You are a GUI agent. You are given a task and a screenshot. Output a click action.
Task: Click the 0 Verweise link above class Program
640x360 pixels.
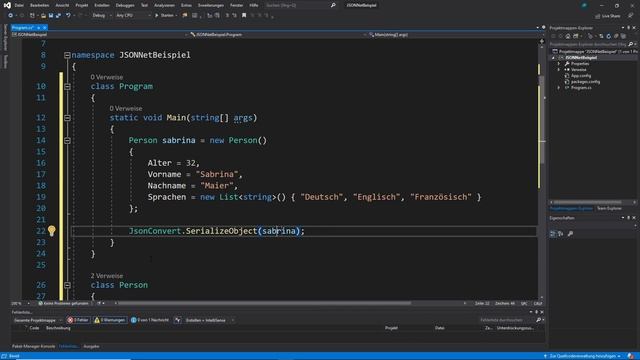pos(107,77)
